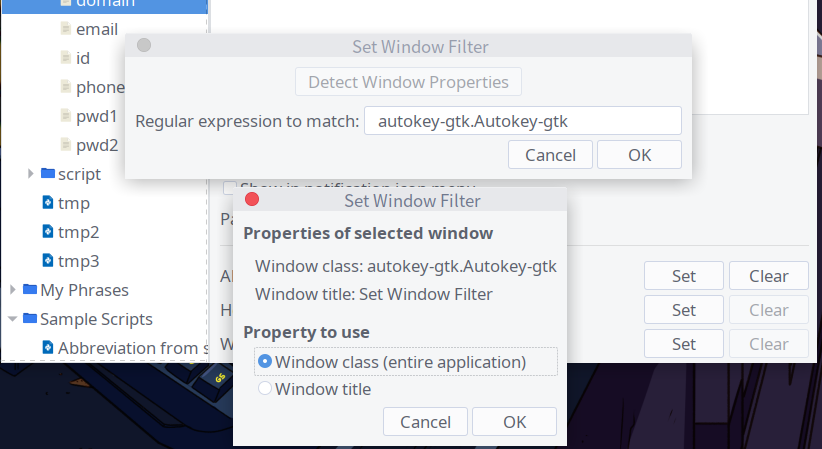Image resolution: width=822 pixels, height=449 pixels.
Task: Expand the script folder arrow
Action: coord(31,174)
